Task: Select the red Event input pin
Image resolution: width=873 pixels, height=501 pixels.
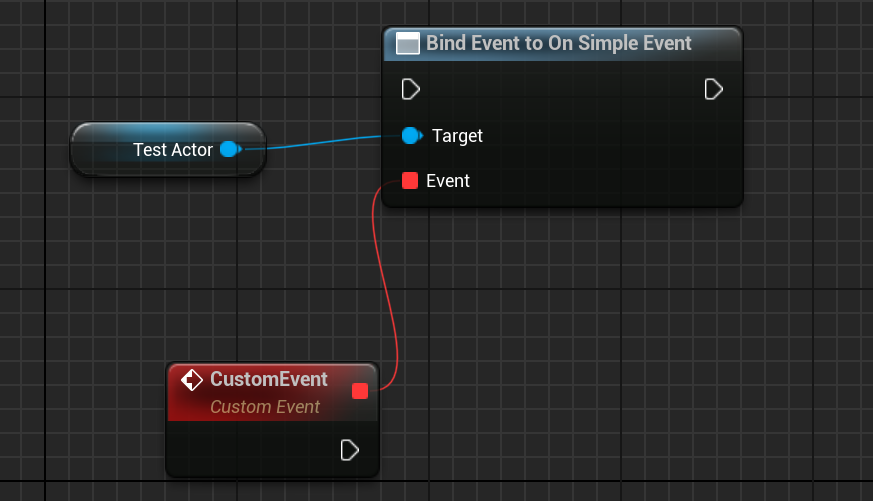Action: point(409,181)
